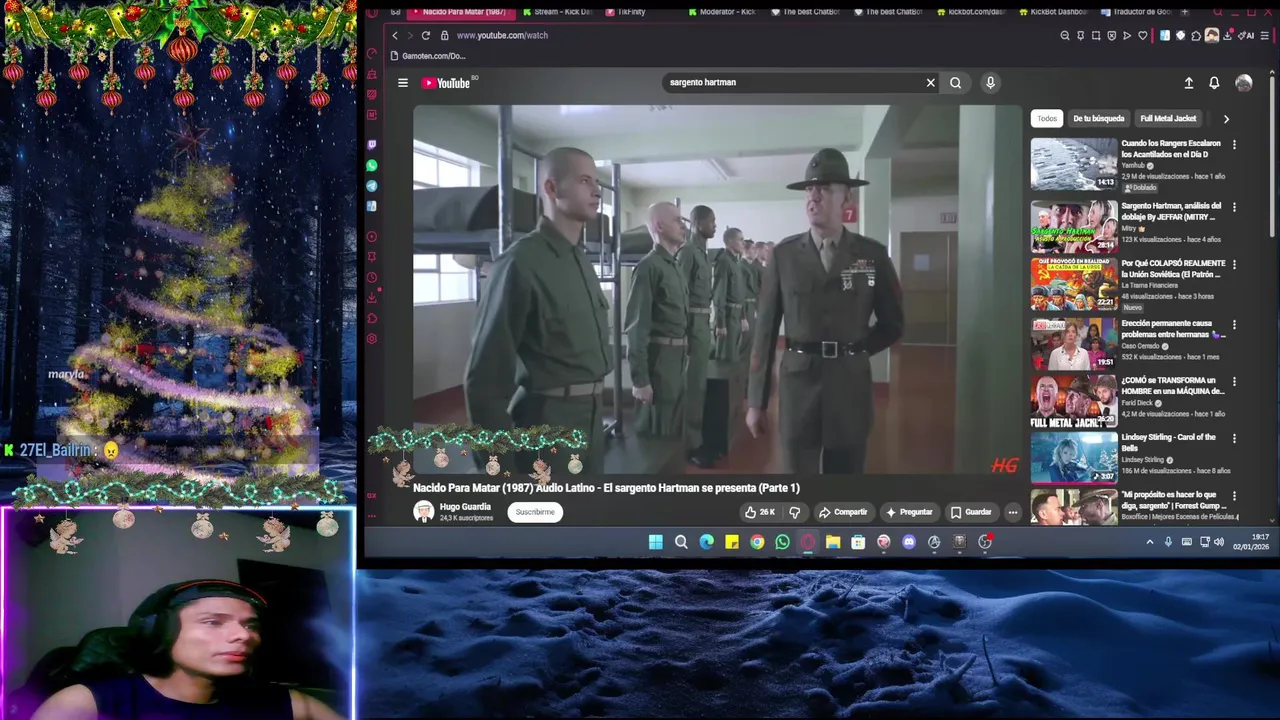Open 'Lindsey Stirling - Carol of the Bells' thumbnail

point(1074,457)
